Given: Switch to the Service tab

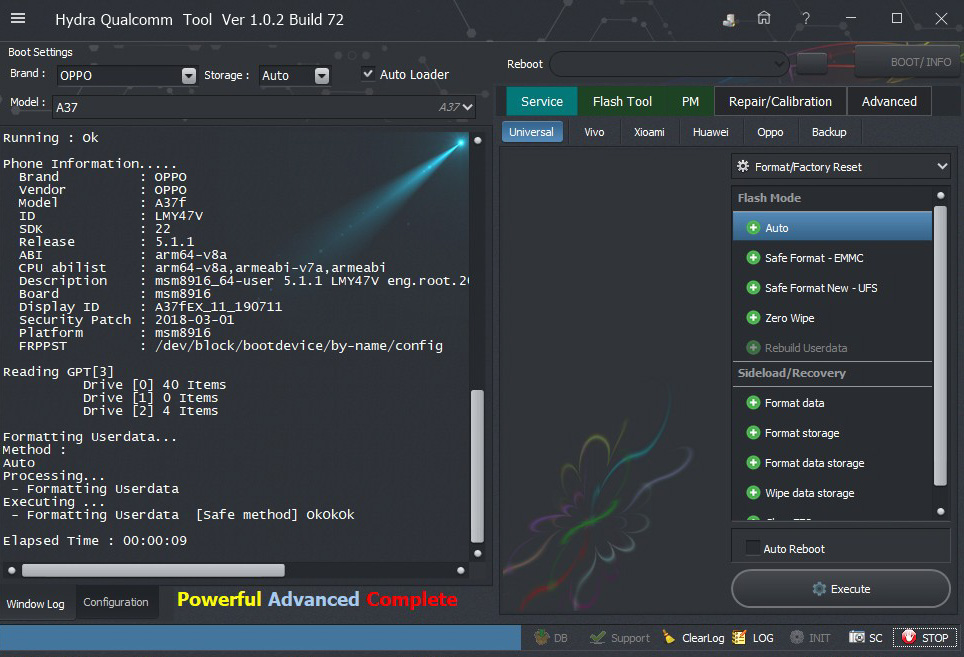Looking at the screenshot, I should (x=542, y=101).
